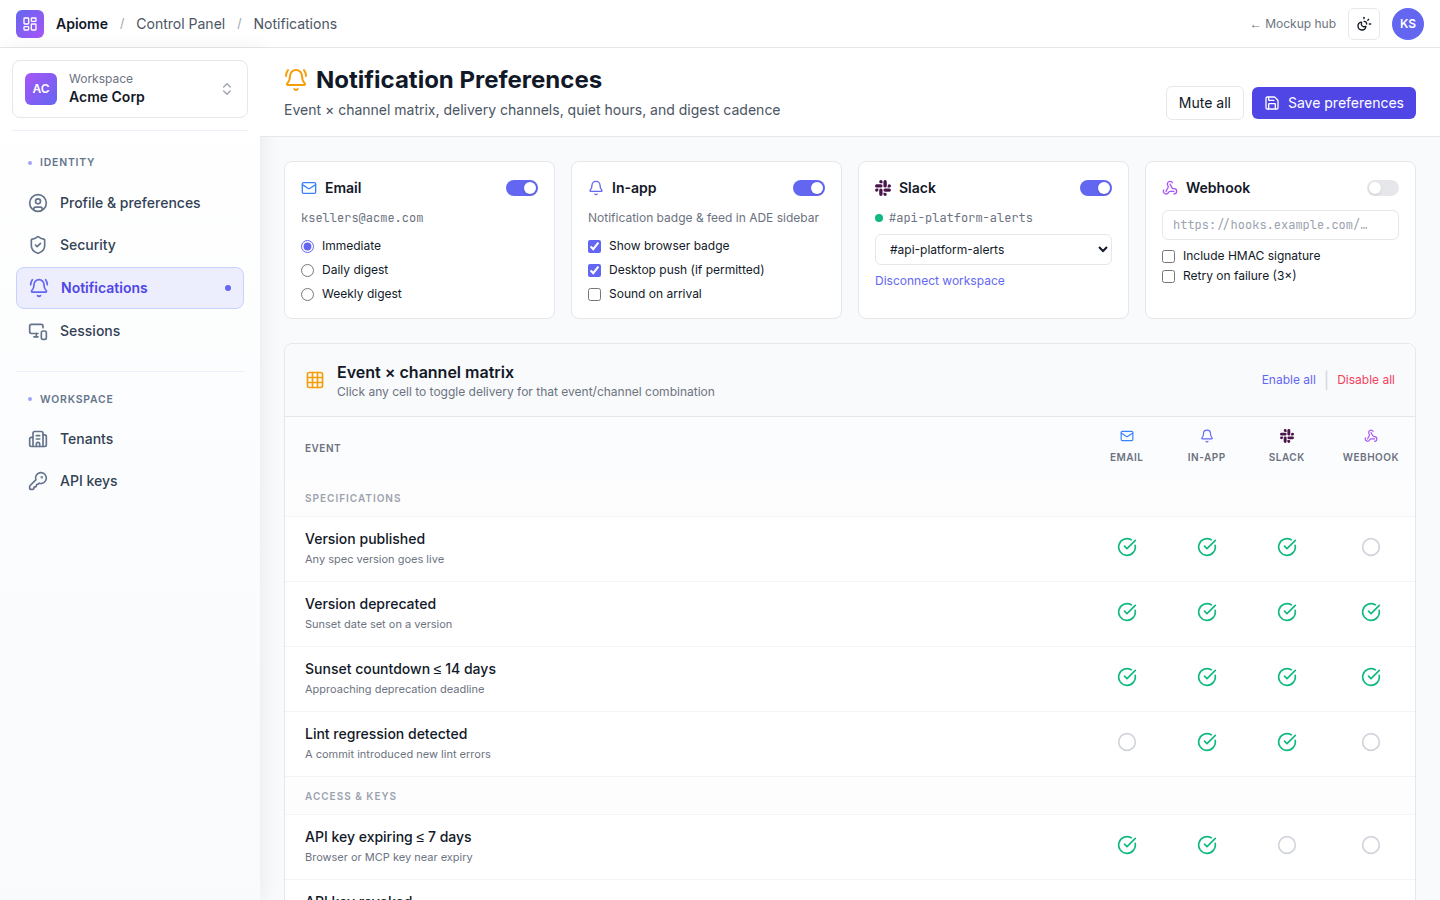Screen dimensions: 1440x900
Task: Go to API keys
Action: (x=130, y=481)
